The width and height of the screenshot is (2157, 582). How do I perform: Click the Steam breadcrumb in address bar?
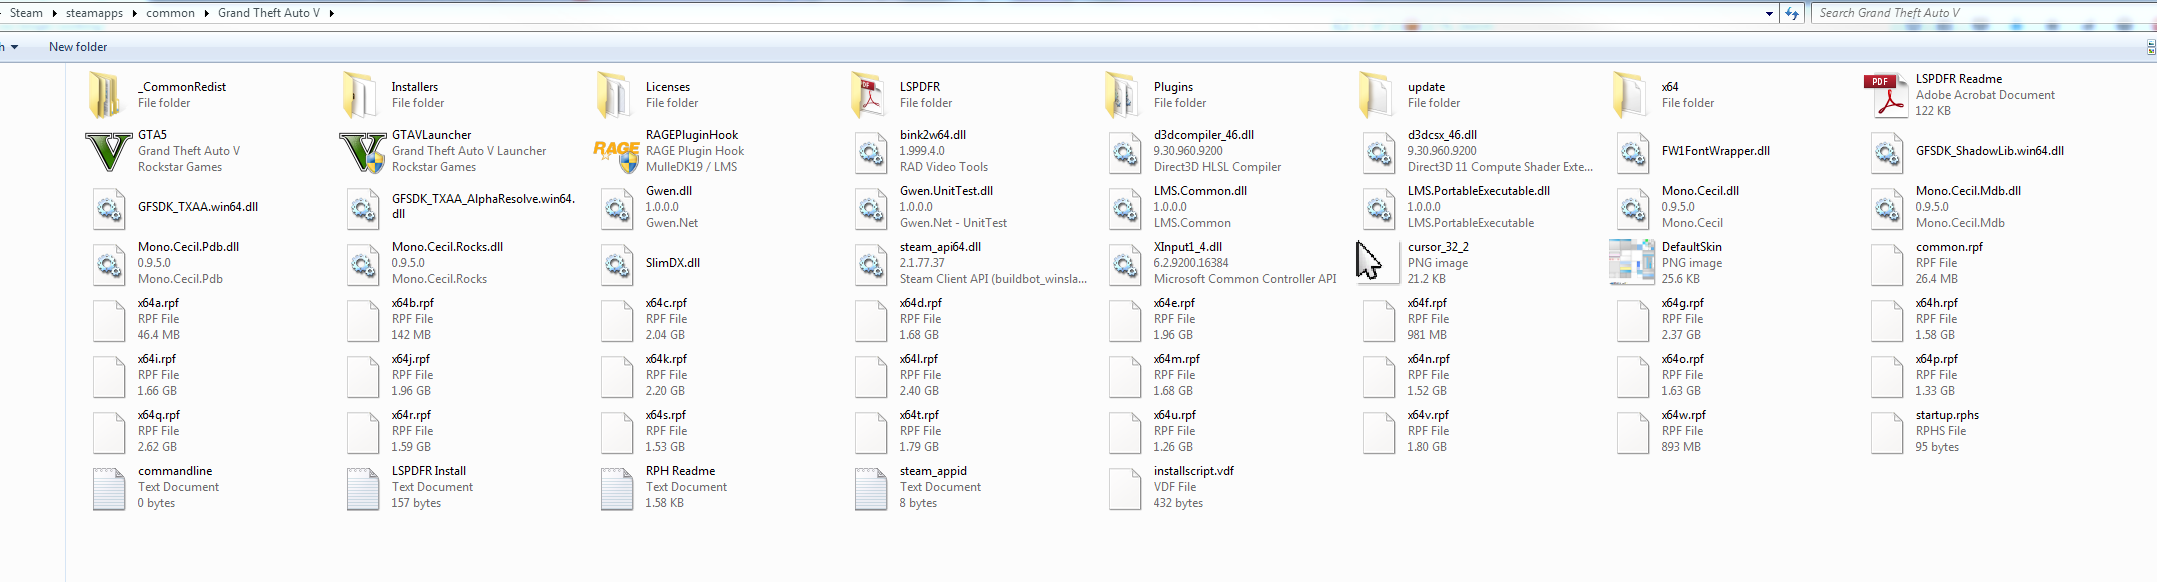click(26, 13)
